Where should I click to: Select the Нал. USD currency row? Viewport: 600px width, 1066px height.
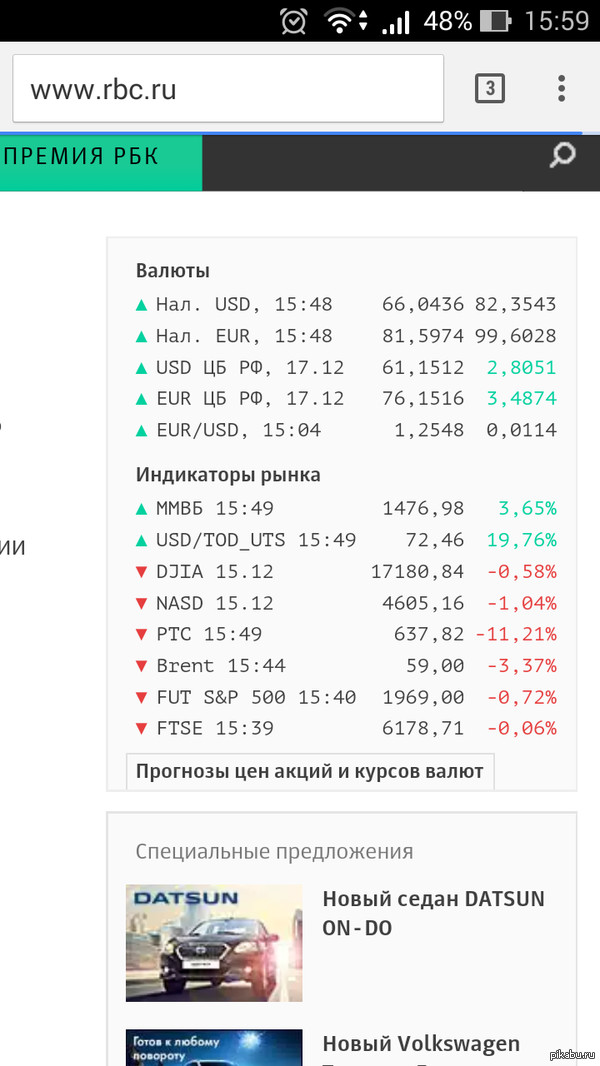345,304
